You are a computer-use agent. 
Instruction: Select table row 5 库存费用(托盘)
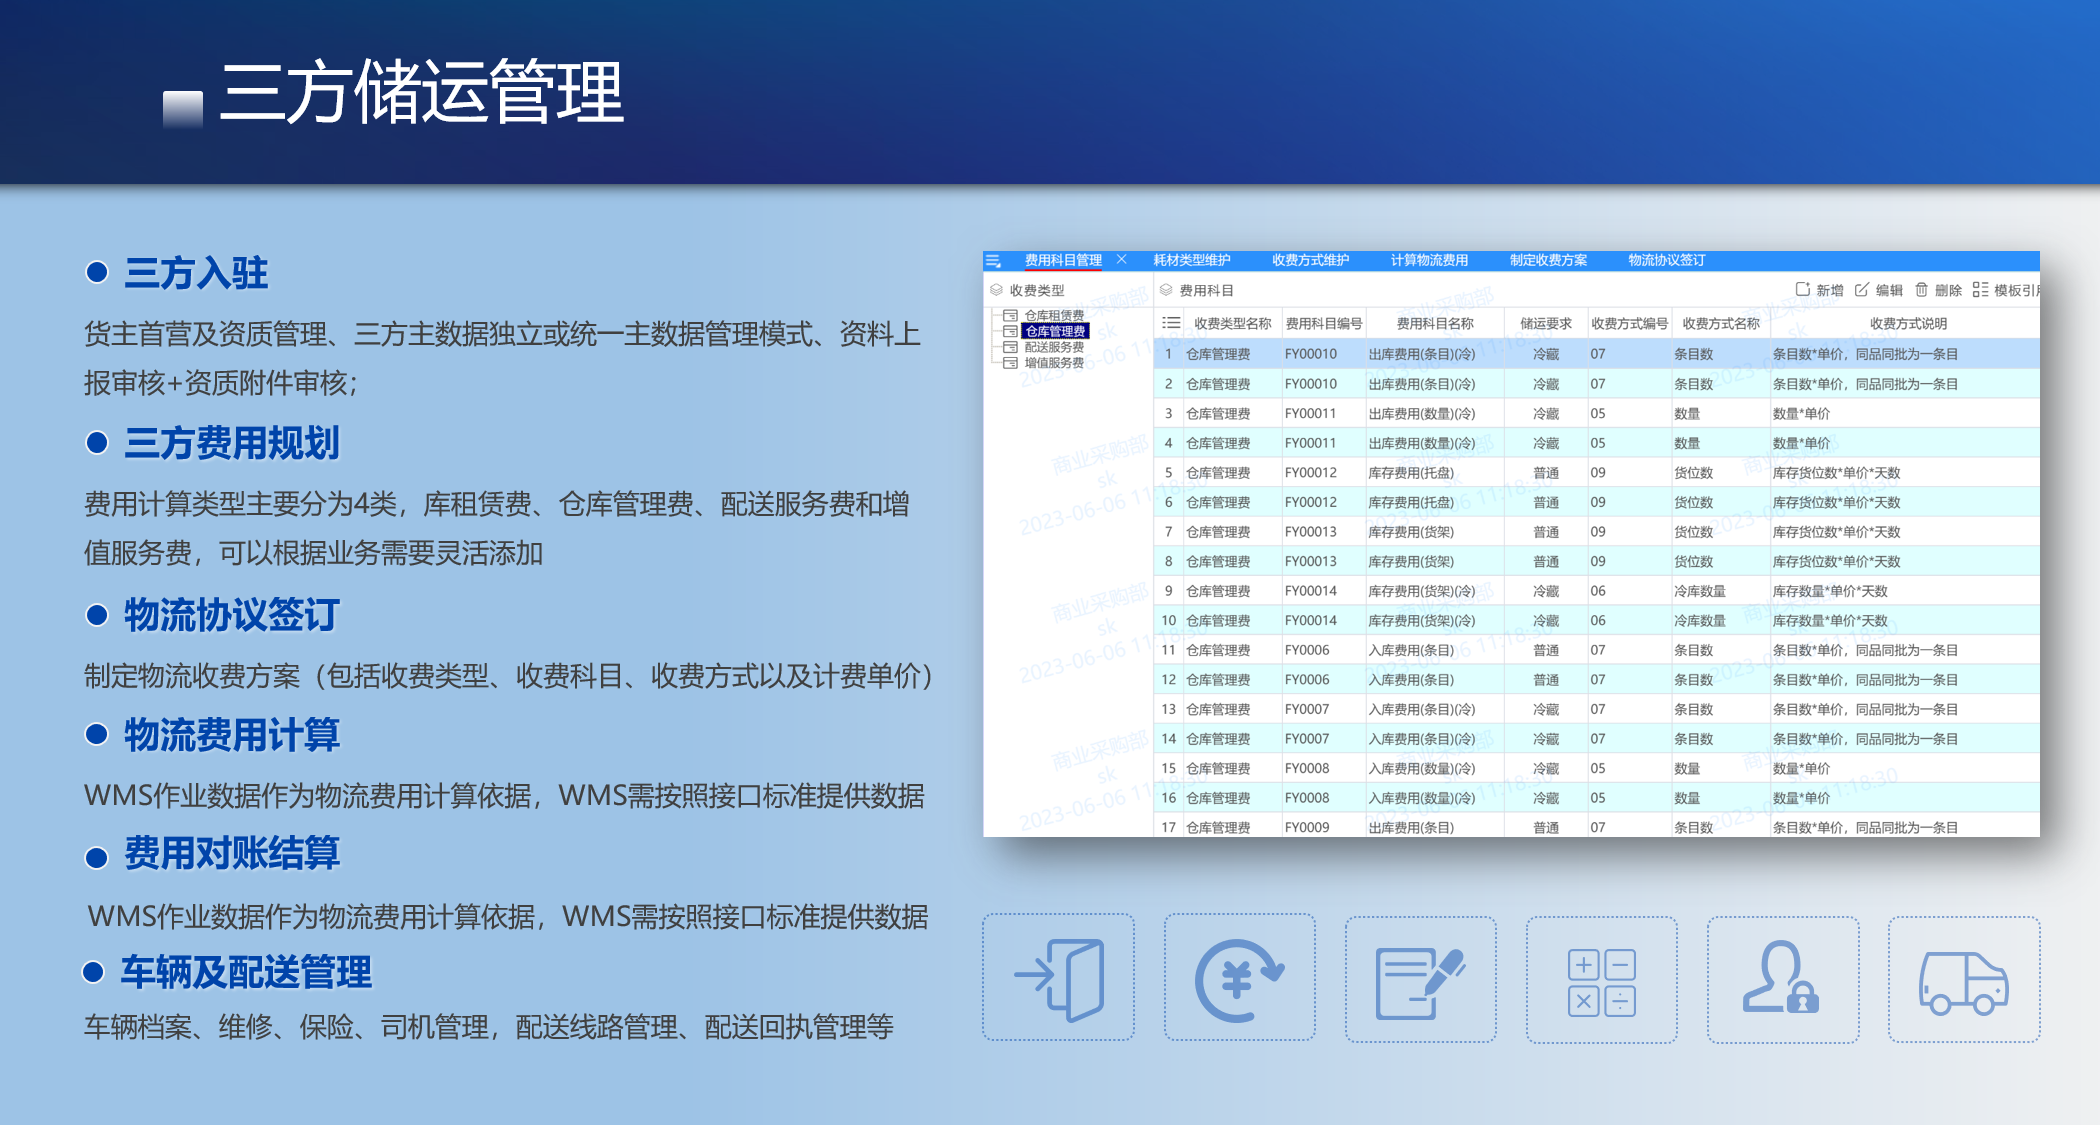[x=1411, y=473]
